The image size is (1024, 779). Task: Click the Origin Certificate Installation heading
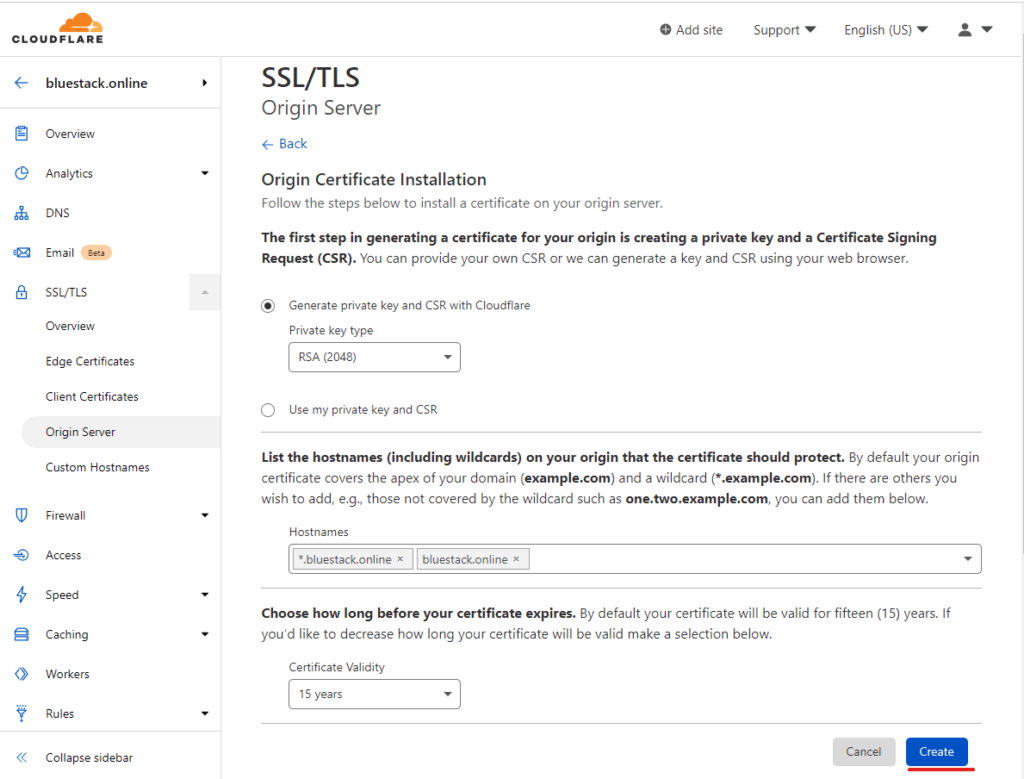point(374,180)
